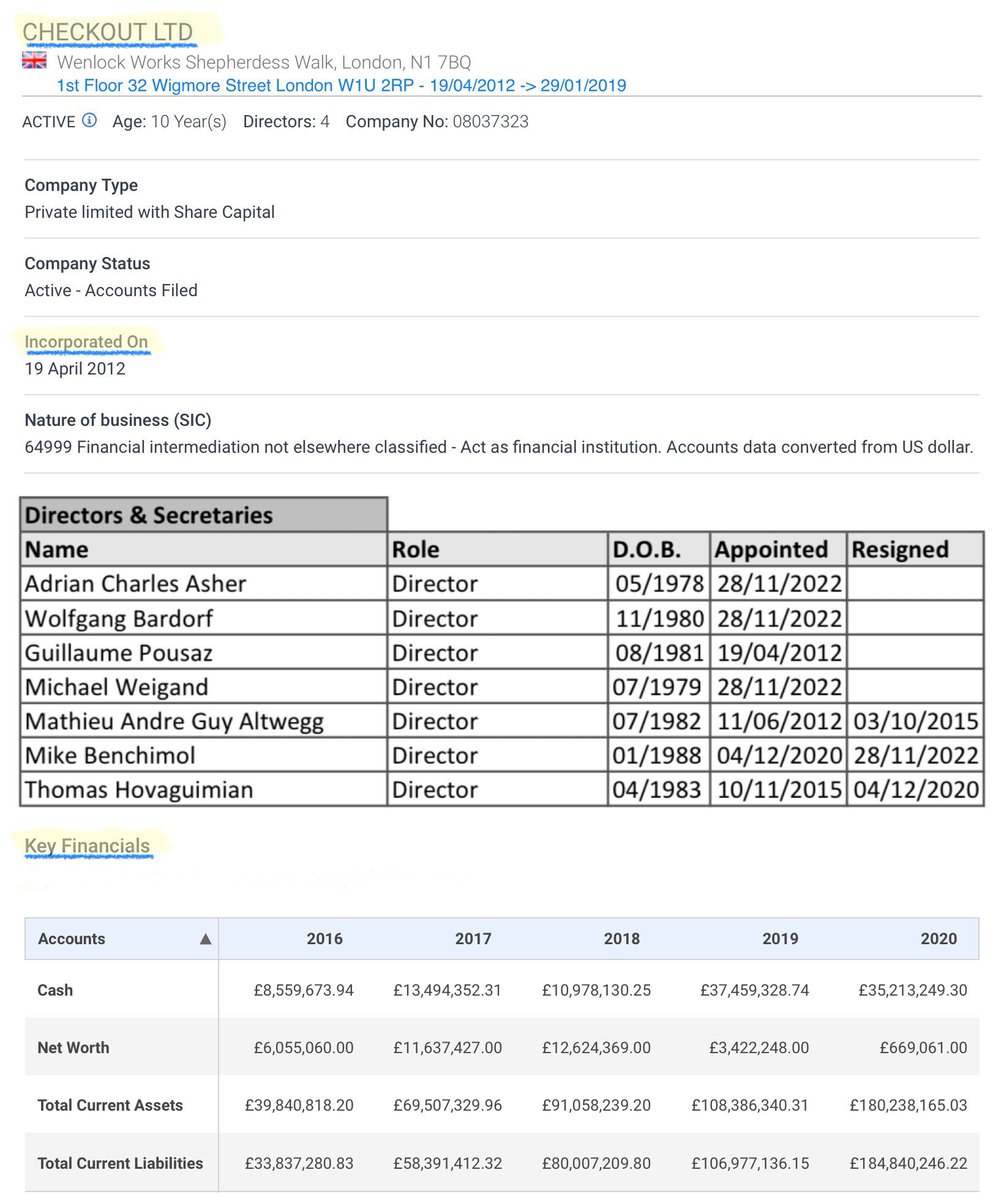Image resolution: width=1004 pixels, height=1200 pixels.
Task: Click the Key Financials heading
Action: [87, 846]
